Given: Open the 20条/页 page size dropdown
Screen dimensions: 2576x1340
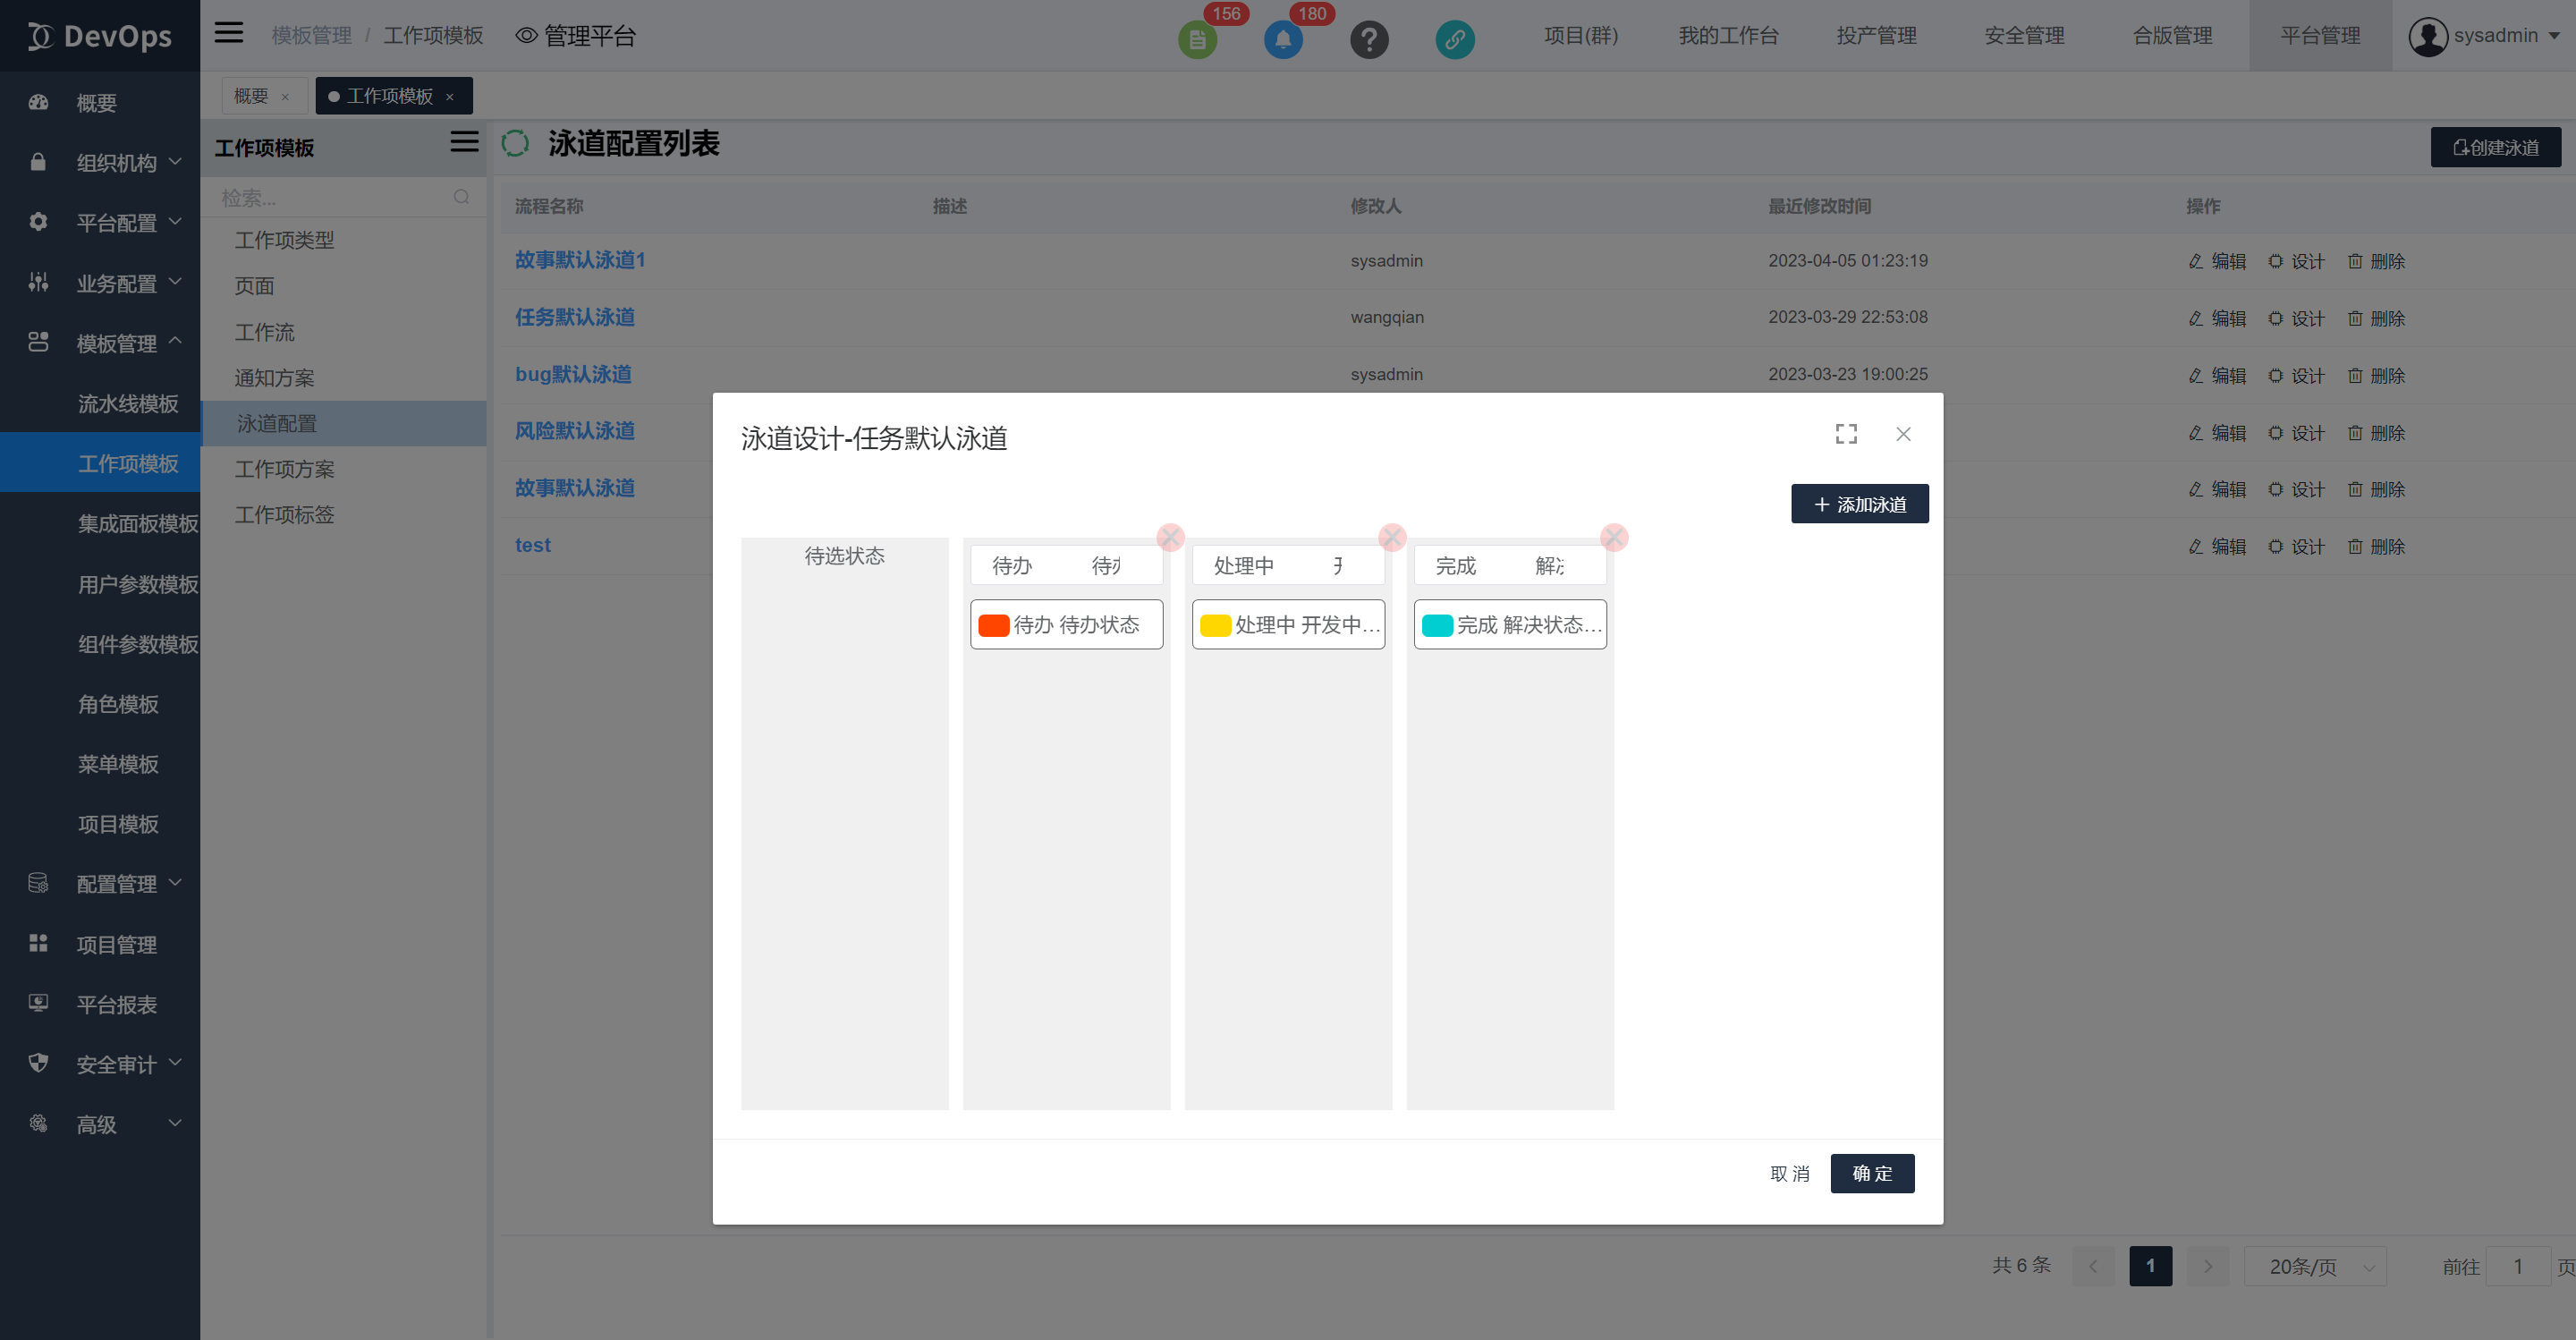Looking at the screenshot, I should (2315, 1266).
